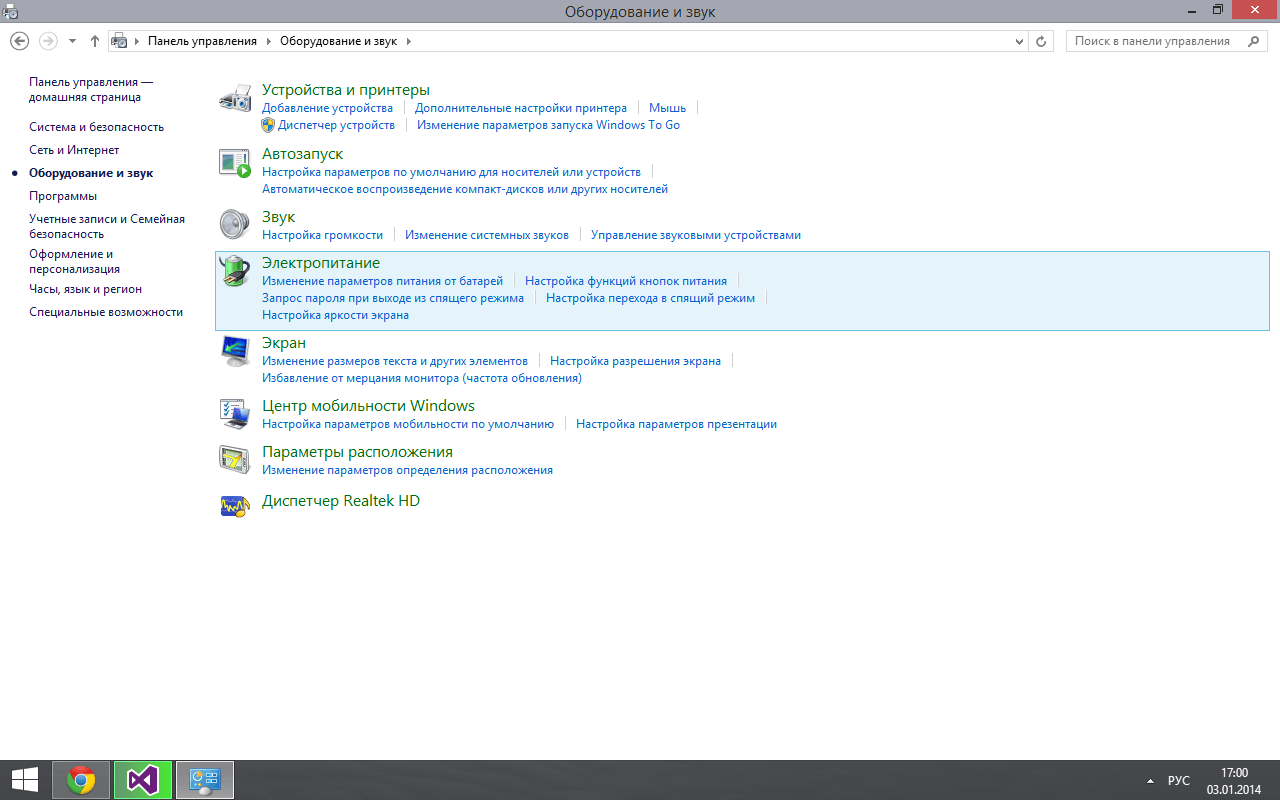Open the Экран monitor icon
Viewport: 1280px width, 800px height.
(234, 351)
